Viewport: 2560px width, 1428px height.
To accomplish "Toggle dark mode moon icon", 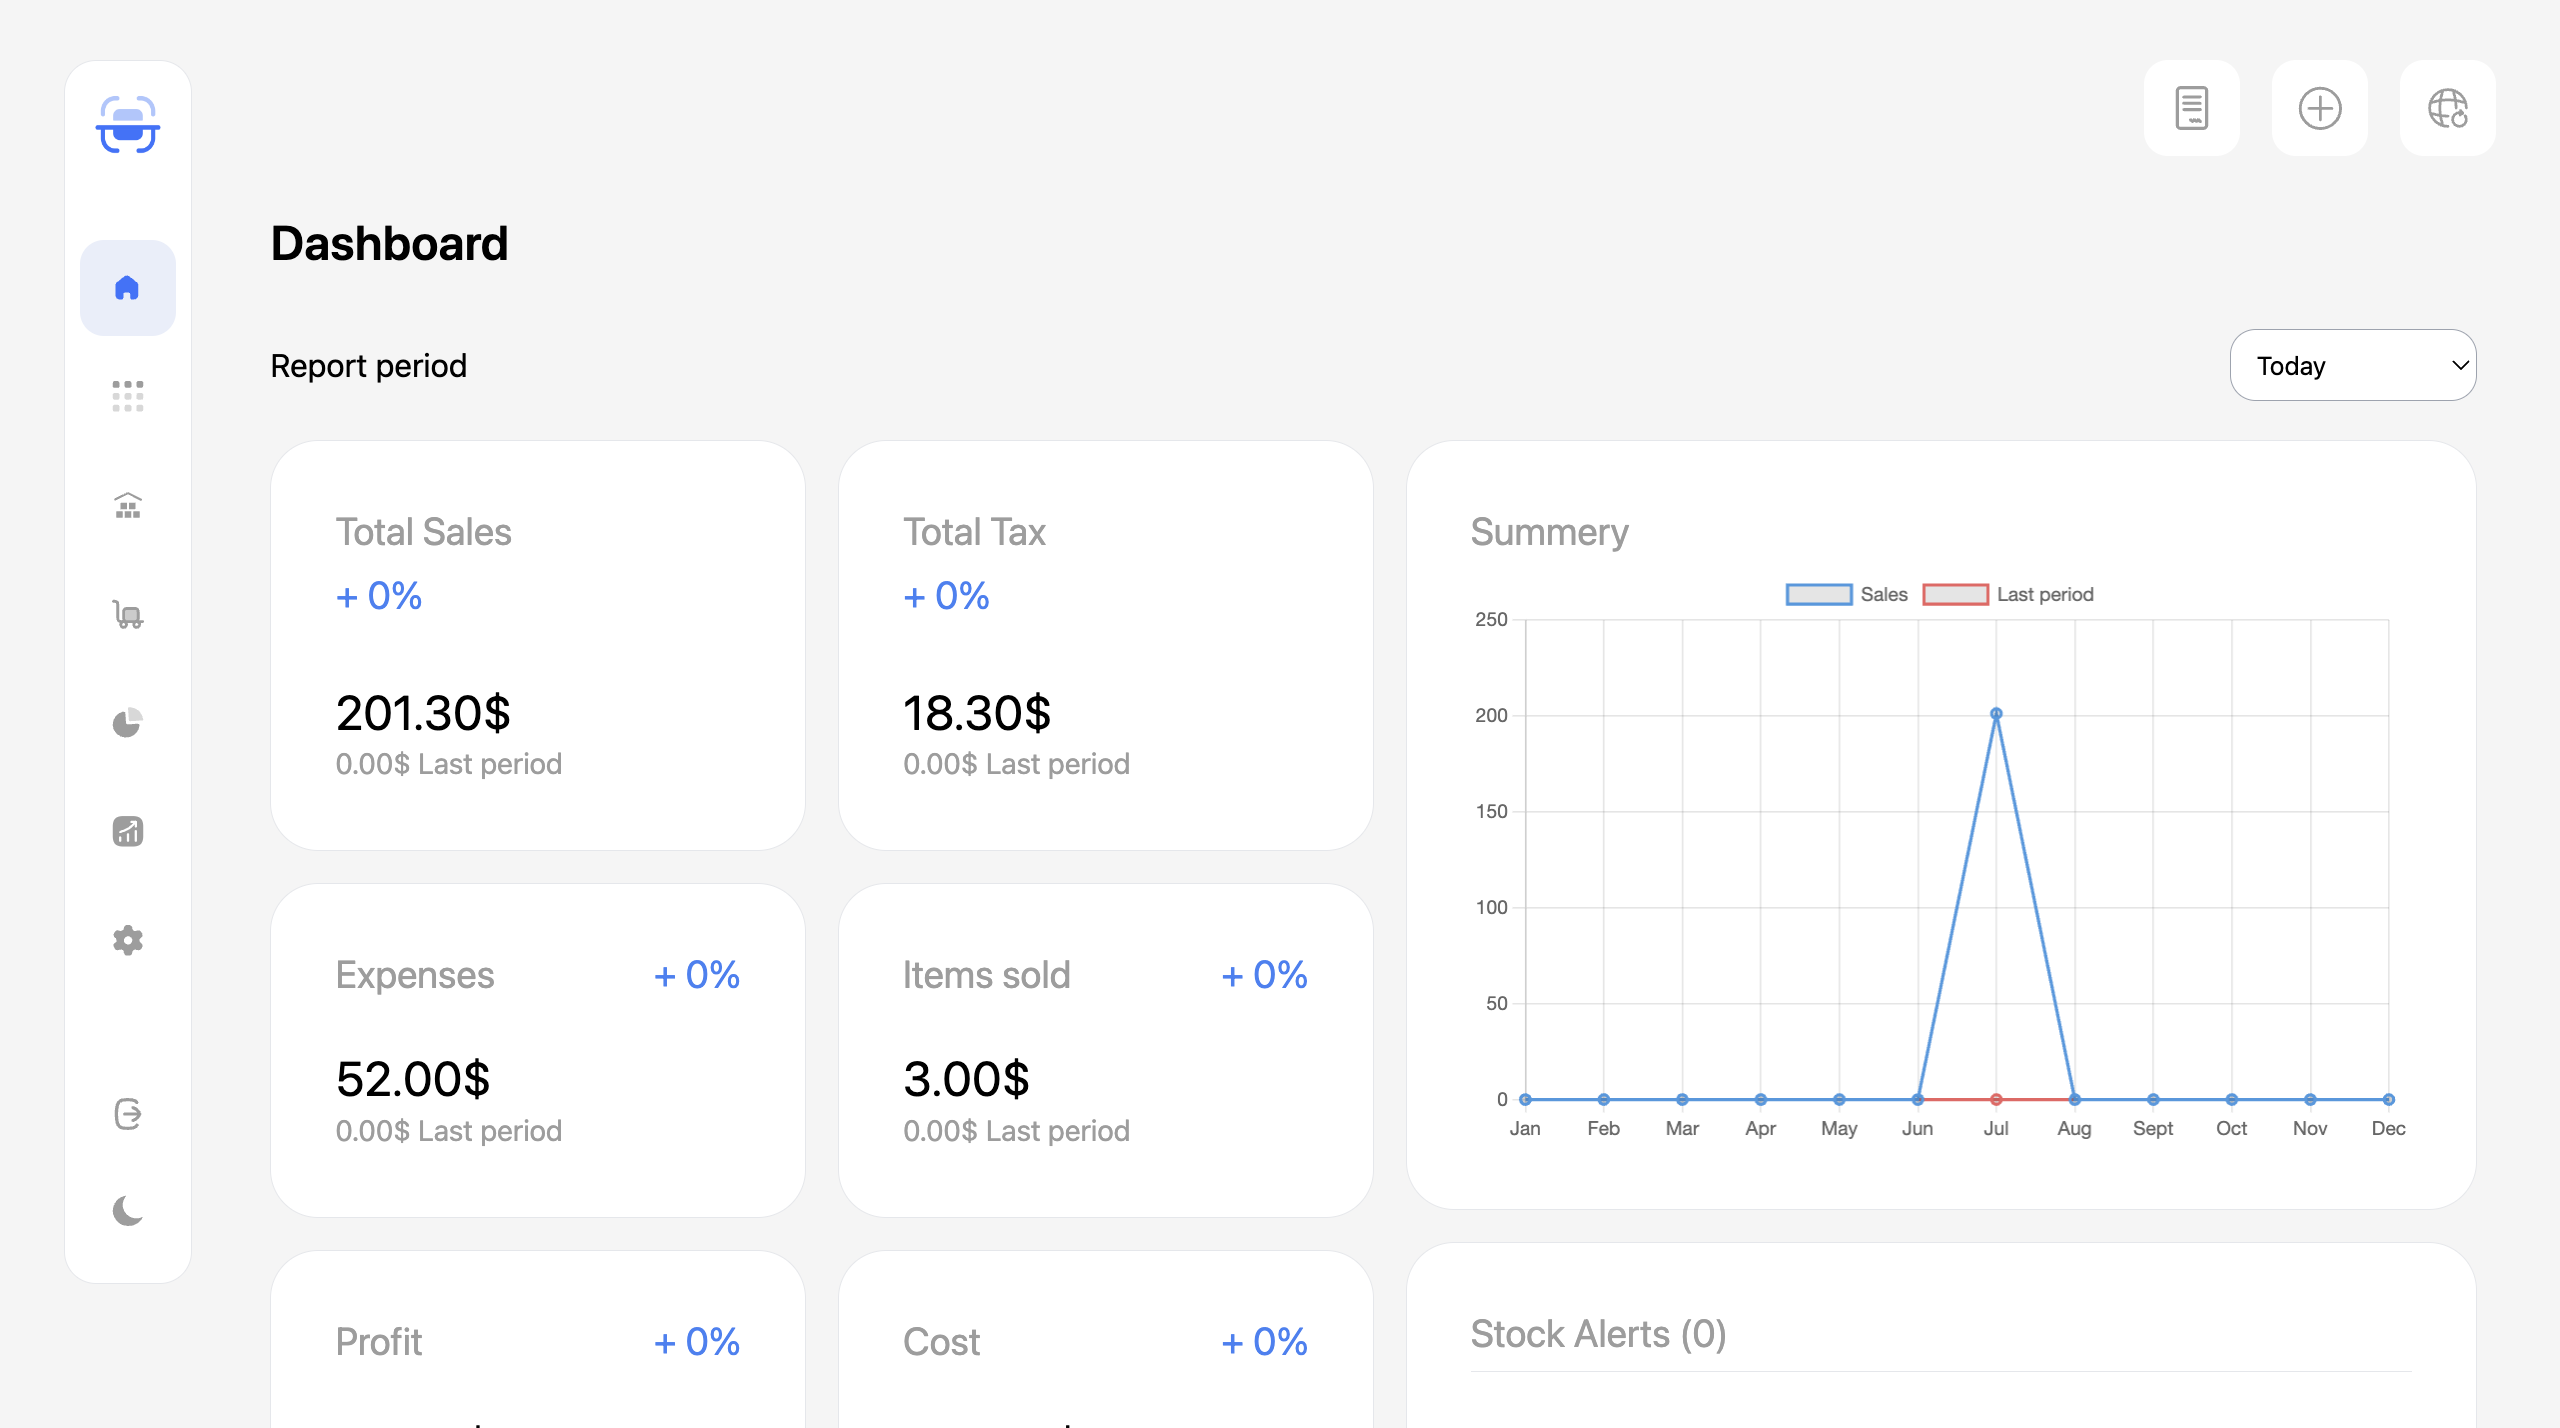I will (128, 1211).
